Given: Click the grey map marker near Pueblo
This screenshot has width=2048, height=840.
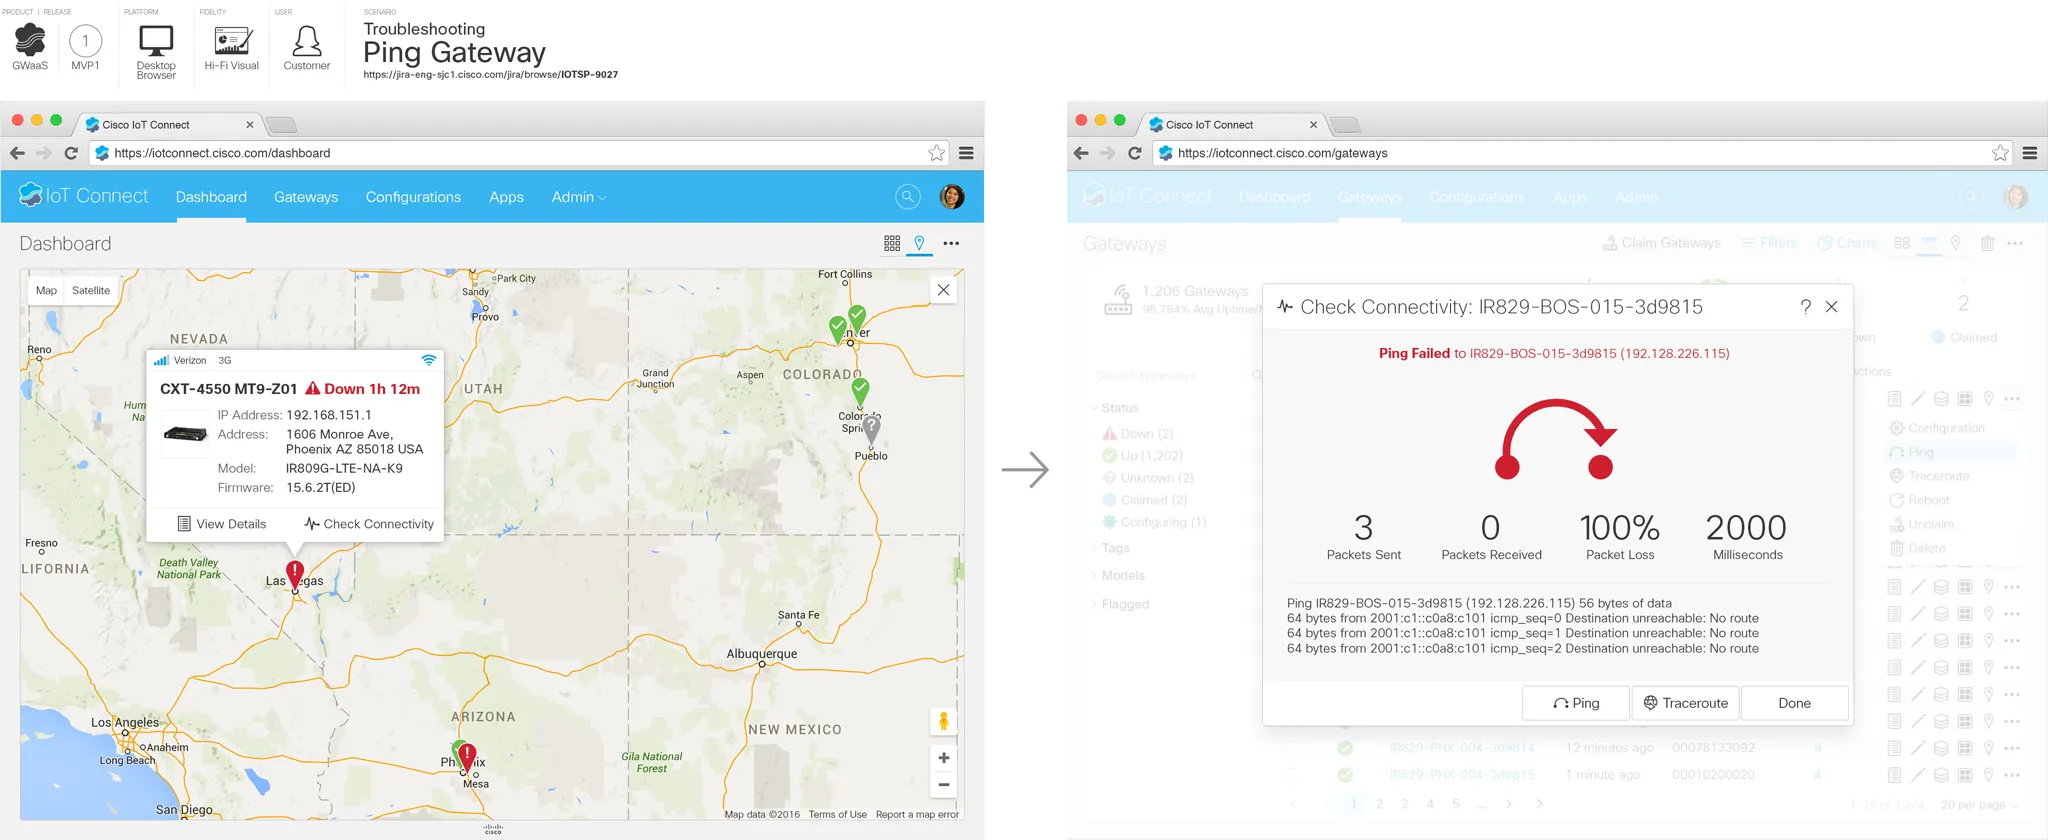Looking at the screenshot, I should tap(872, 430).
